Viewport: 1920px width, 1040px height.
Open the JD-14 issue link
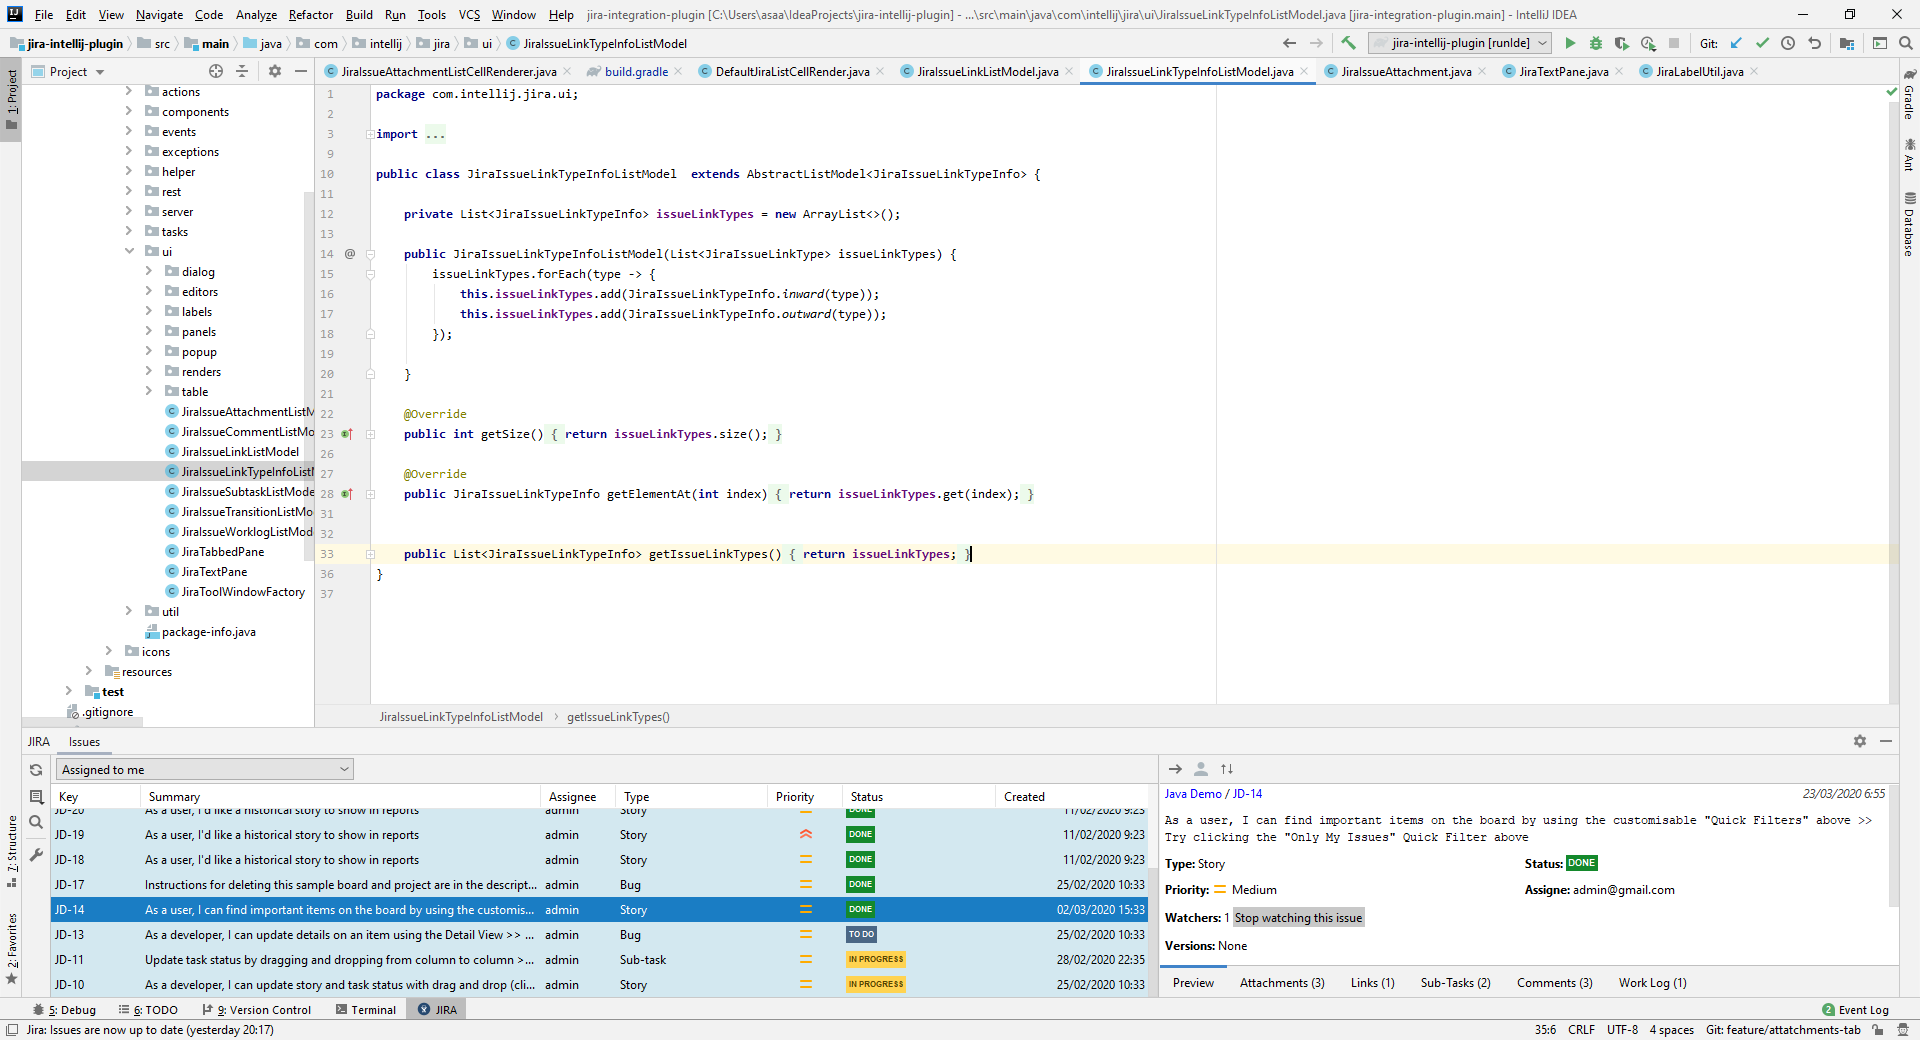1247,794
